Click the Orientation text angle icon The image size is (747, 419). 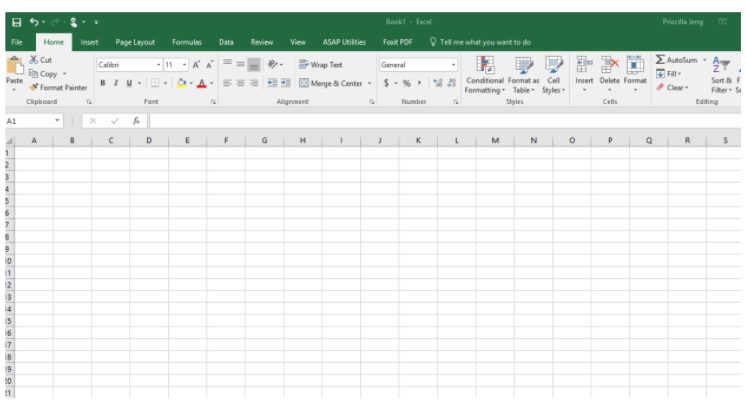(x=273, y=64)
